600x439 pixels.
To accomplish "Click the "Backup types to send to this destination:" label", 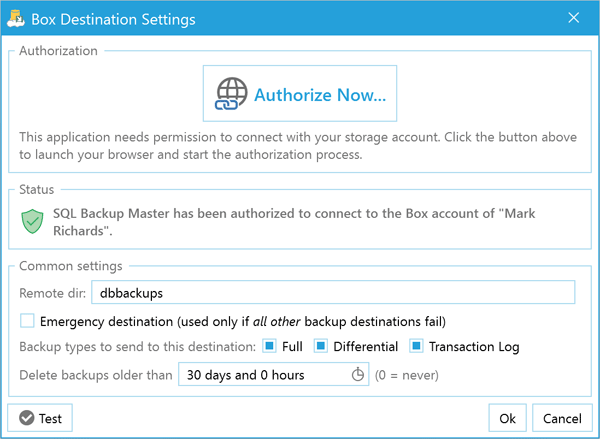I will coord(137,347).
